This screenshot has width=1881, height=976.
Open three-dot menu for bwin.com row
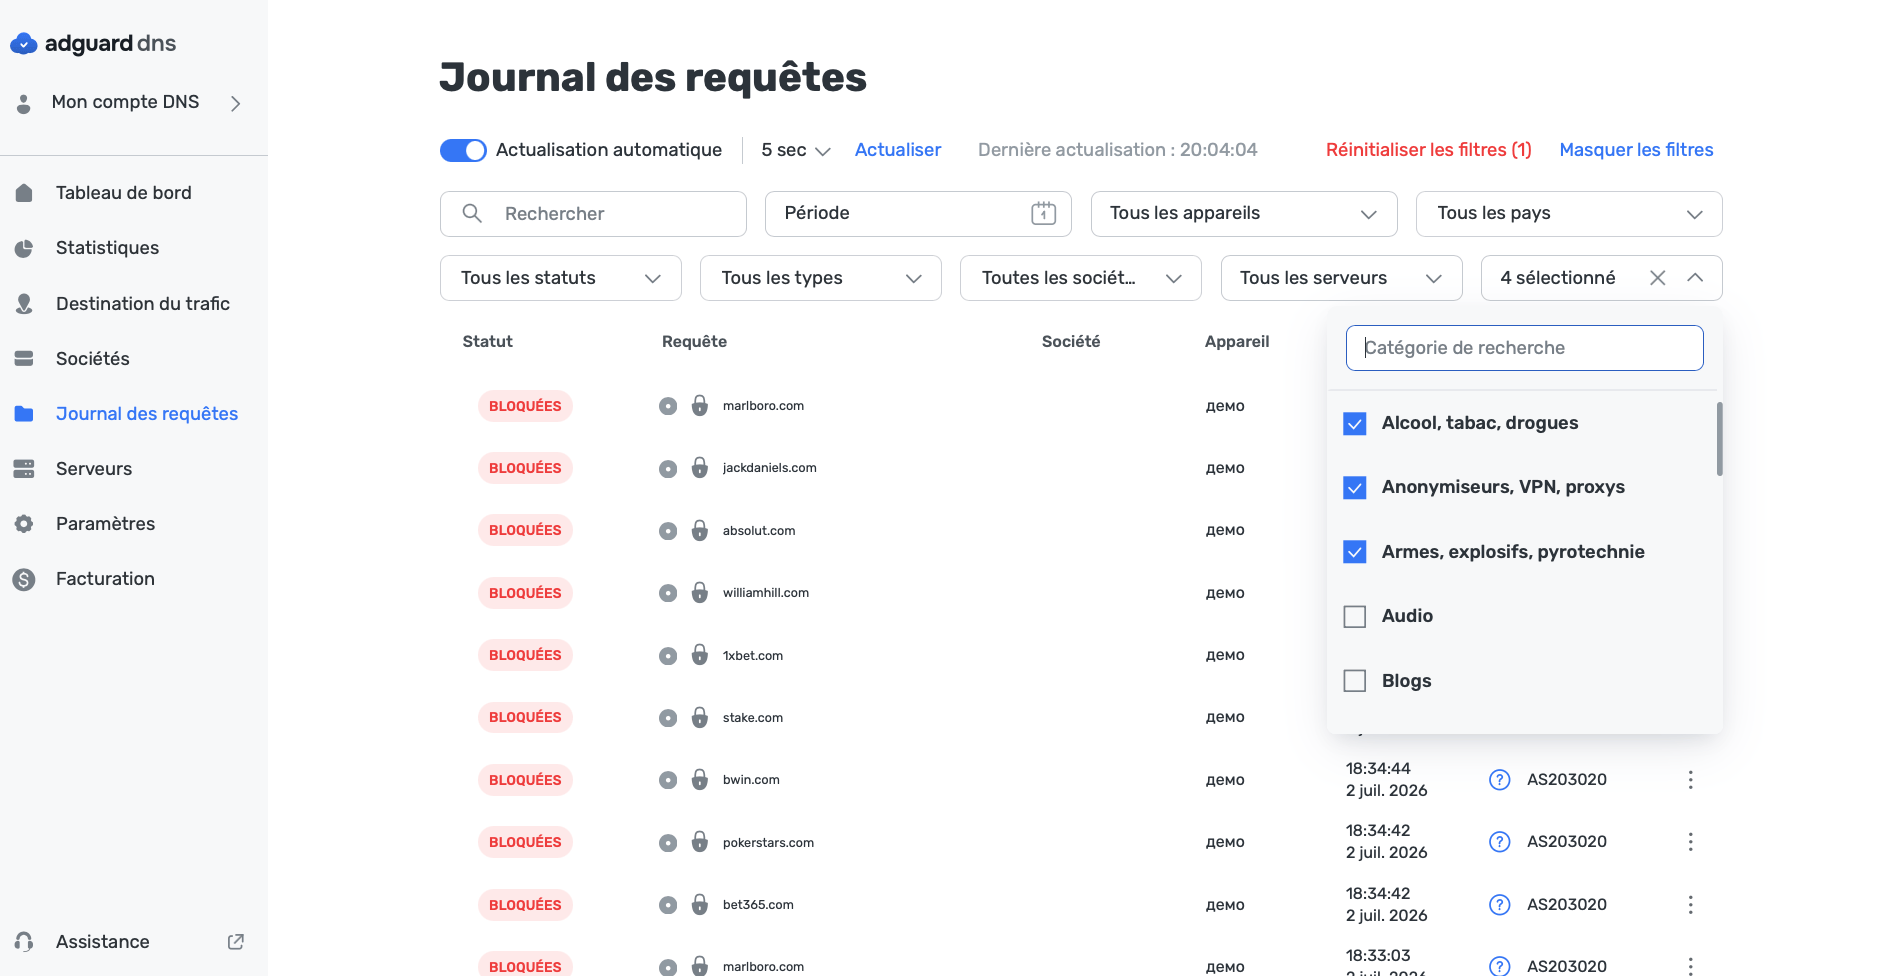coord(1691,780)
